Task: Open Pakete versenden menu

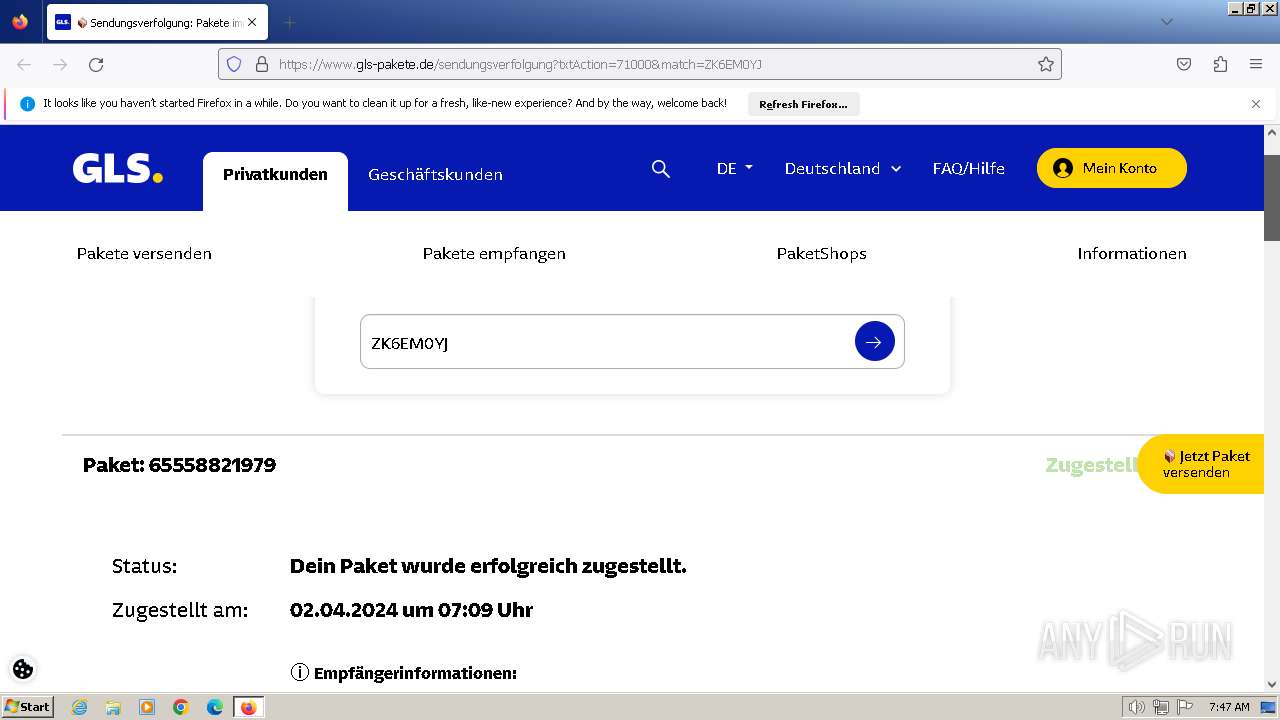Action: tap(144, 254)
